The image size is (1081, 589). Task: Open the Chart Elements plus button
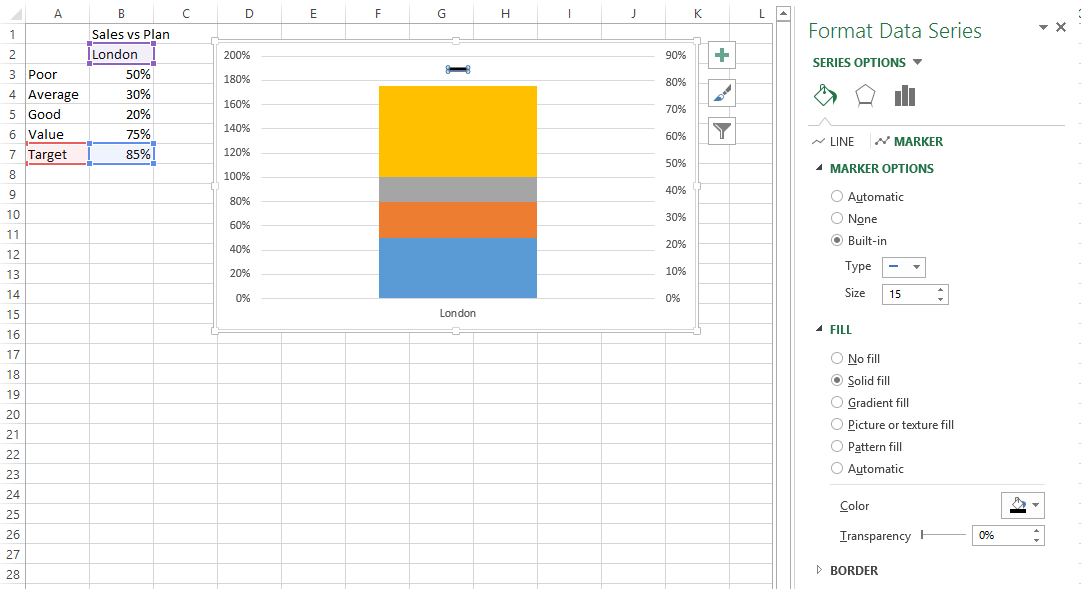click(x=722, y=55)
